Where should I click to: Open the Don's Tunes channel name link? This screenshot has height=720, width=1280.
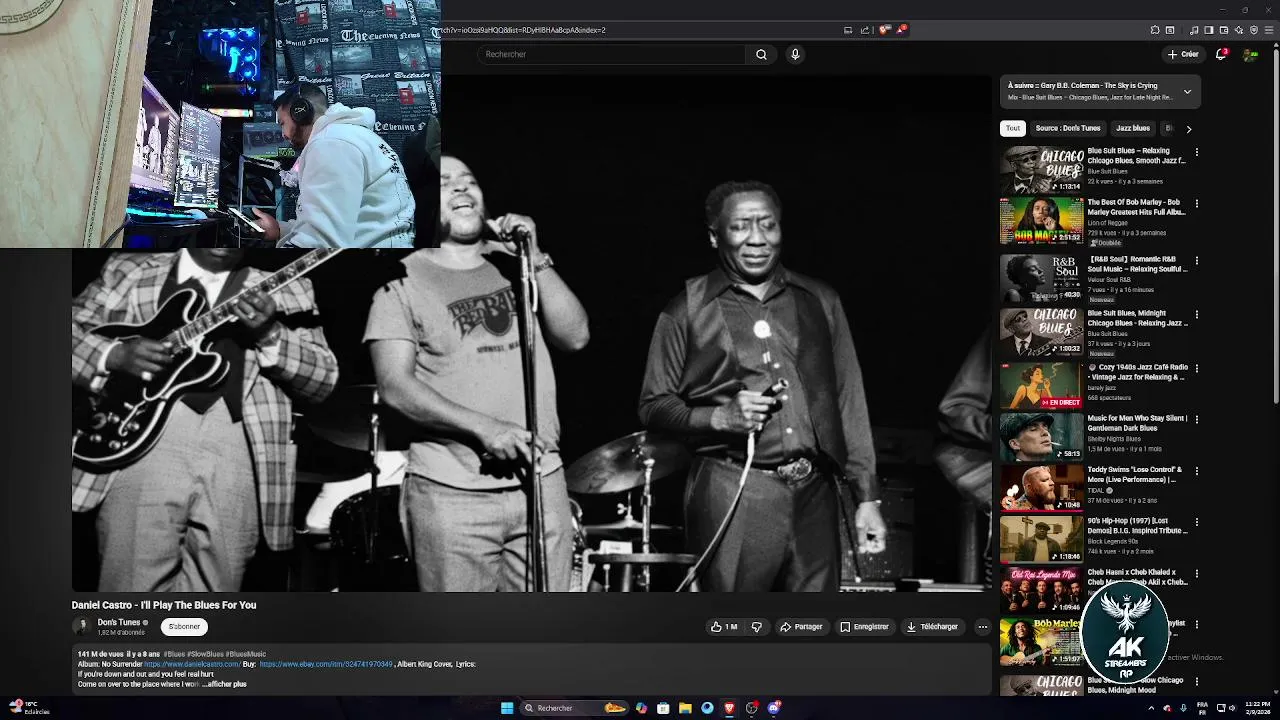click(119, 623)
